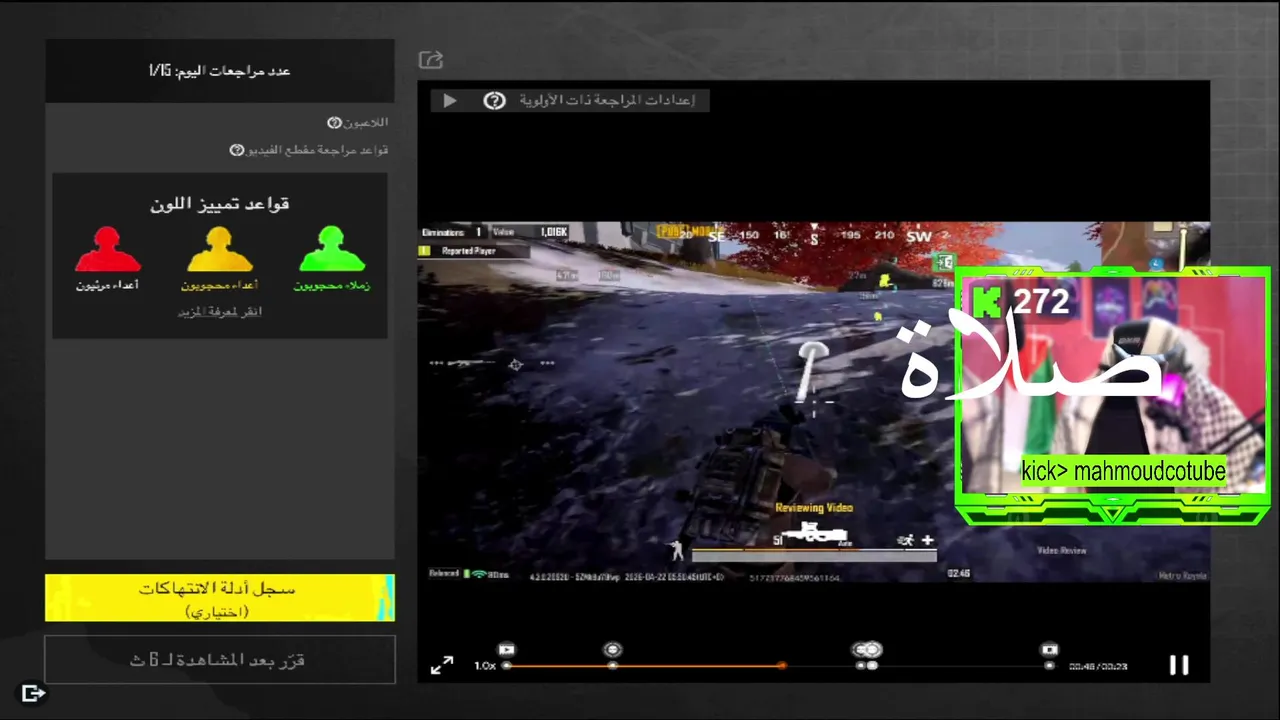Pause the review video
1280x720 pixels.
[1179, 665]
